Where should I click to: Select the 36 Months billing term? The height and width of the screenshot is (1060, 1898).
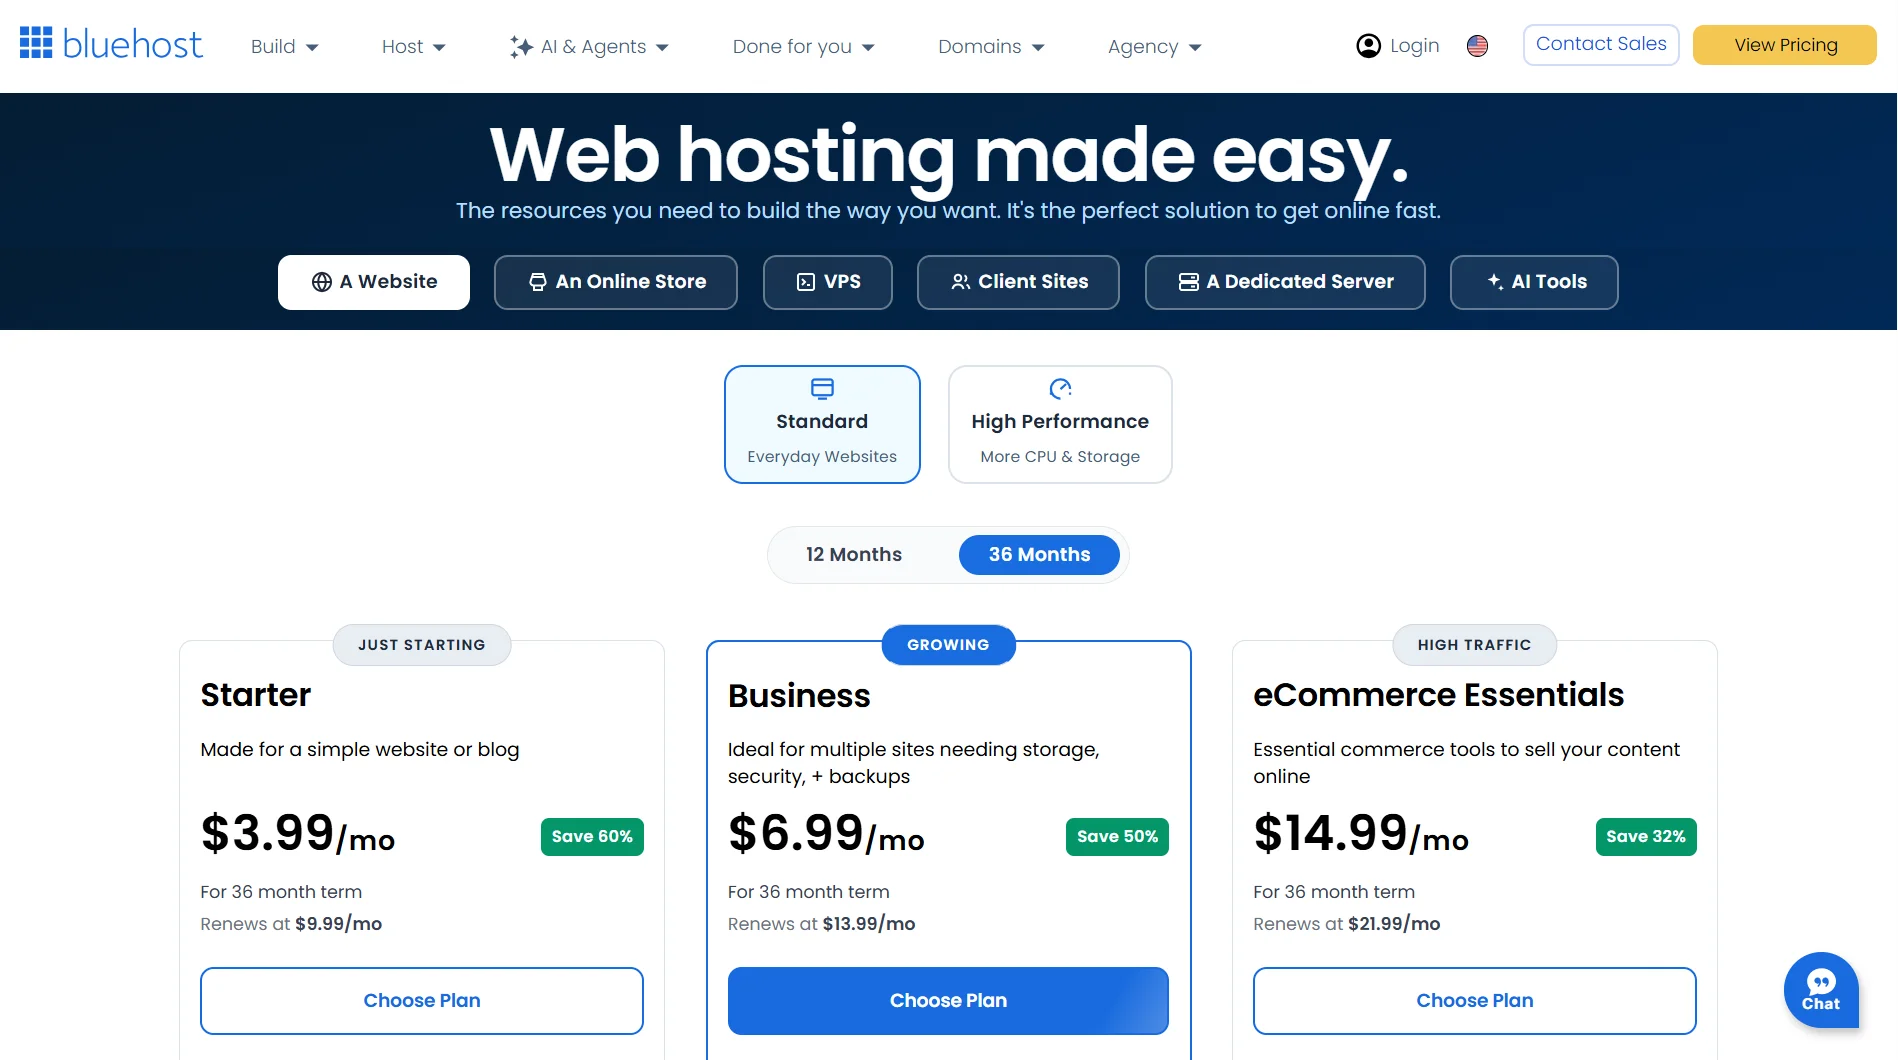[1039, 555]
